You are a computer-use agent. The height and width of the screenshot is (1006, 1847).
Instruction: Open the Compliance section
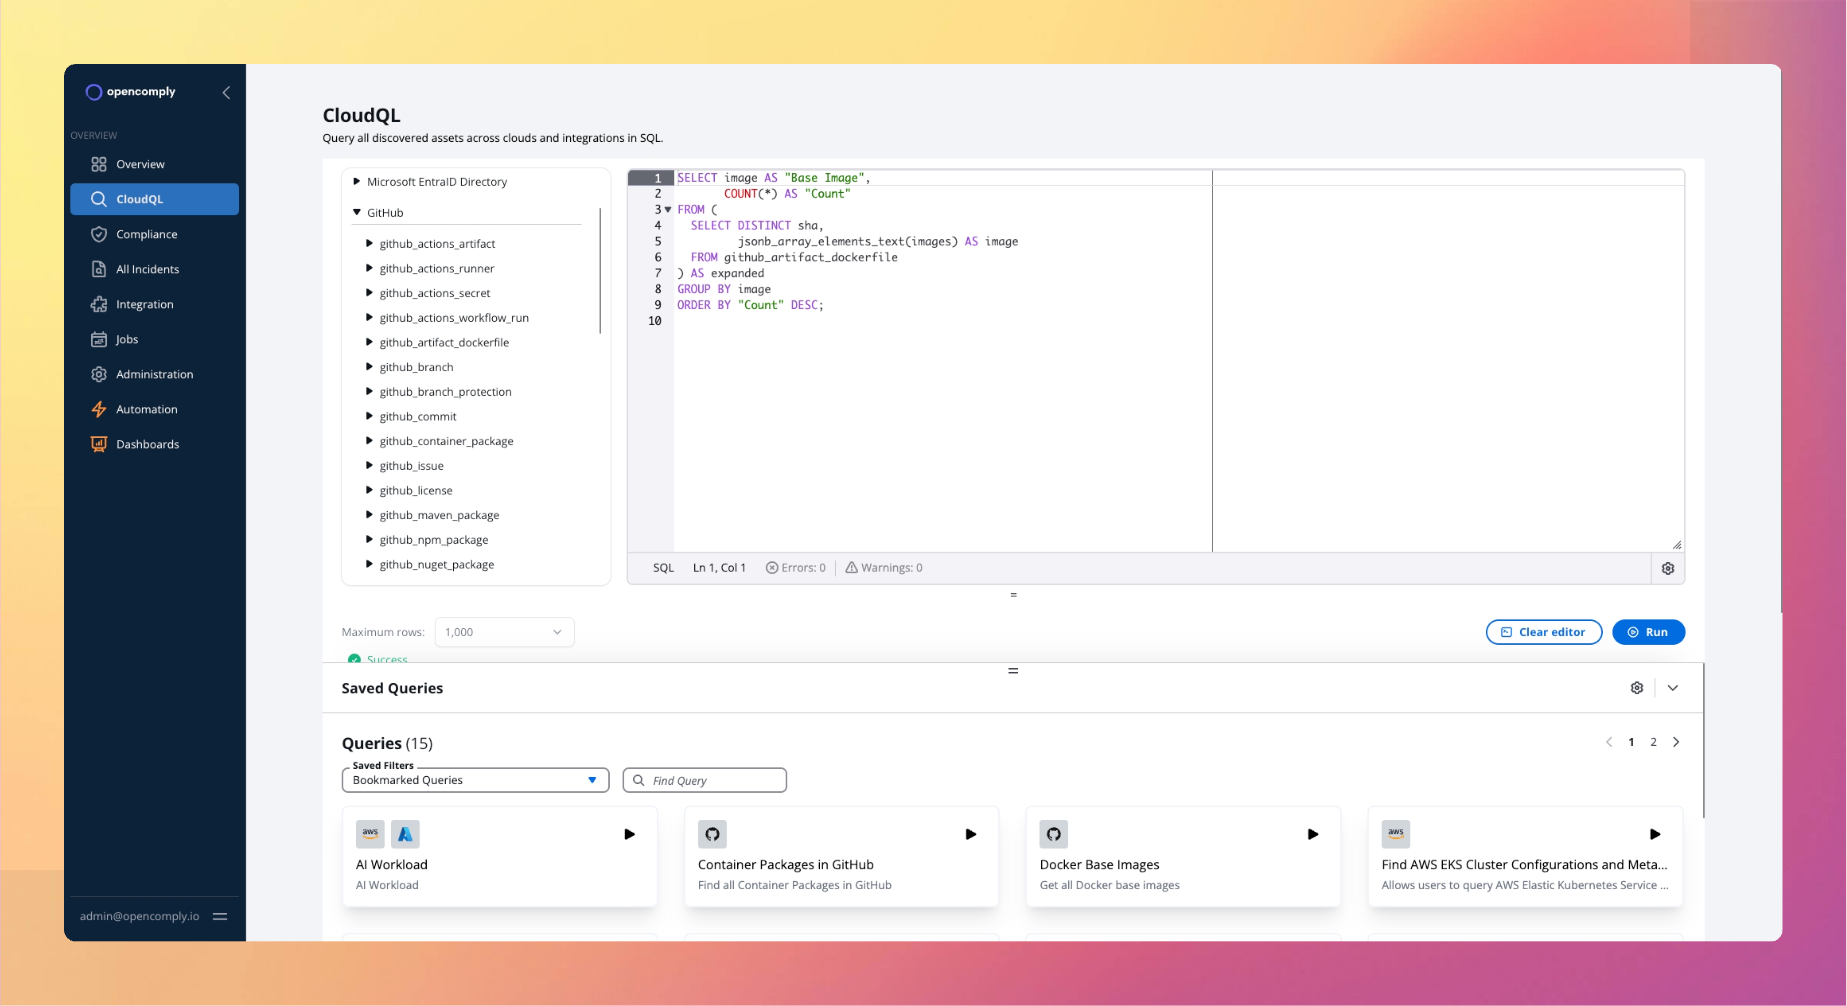154,234
